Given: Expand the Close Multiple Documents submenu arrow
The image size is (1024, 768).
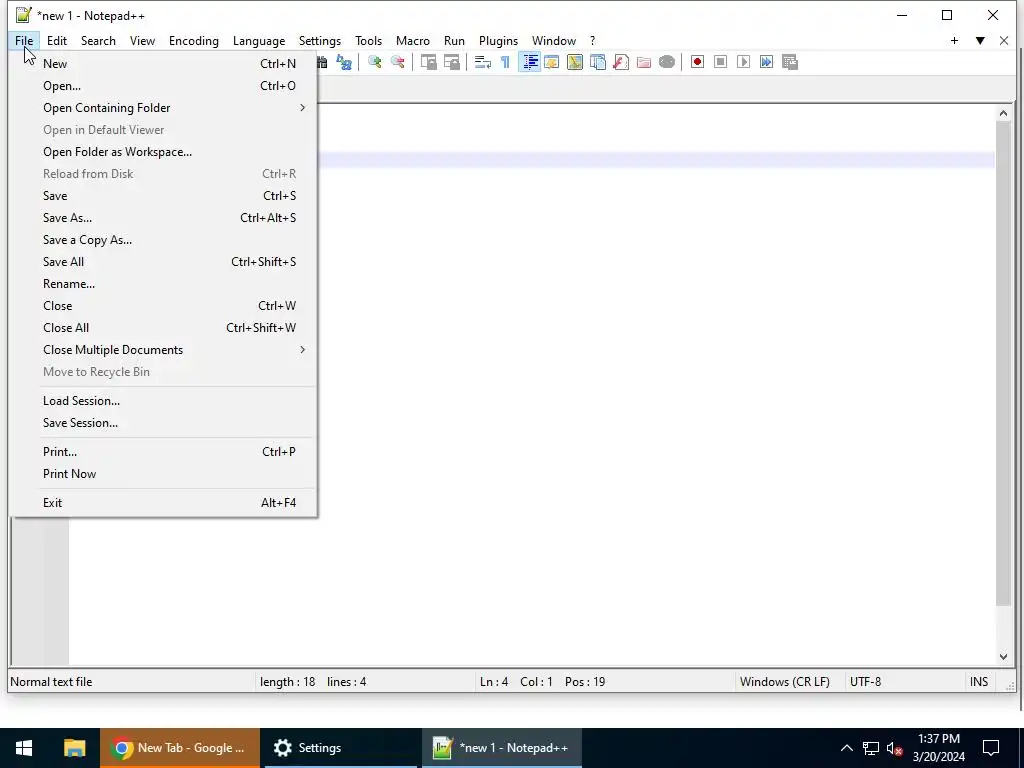Looking at the screenshot, I should 302,350.
